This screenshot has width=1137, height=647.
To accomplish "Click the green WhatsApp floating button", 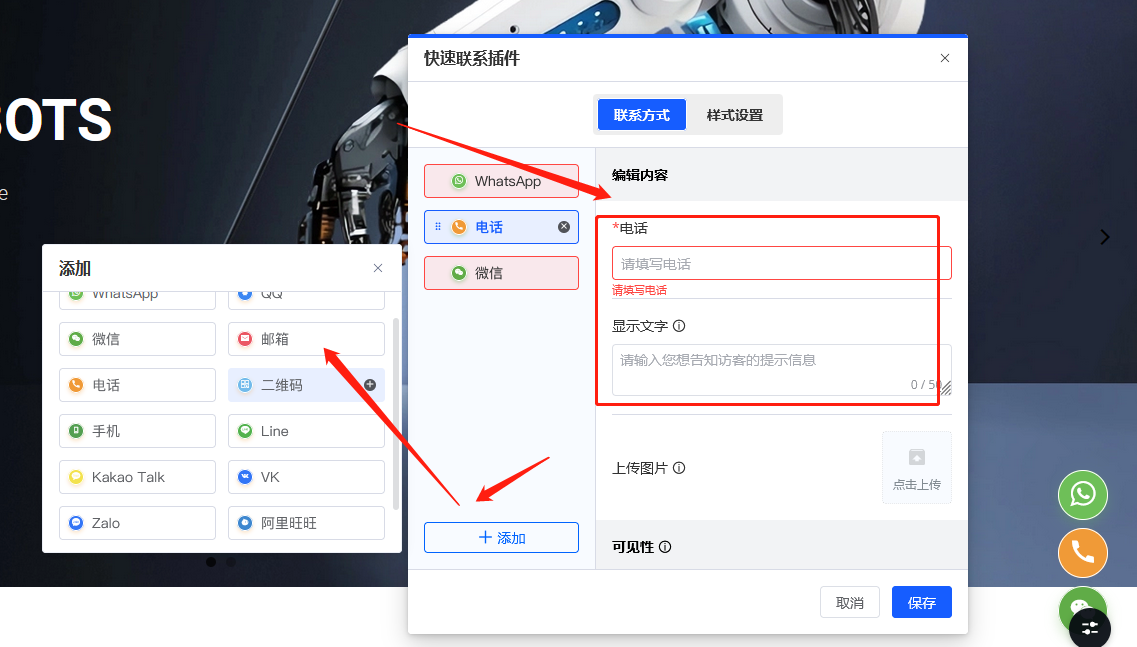I will point(1083,494).
